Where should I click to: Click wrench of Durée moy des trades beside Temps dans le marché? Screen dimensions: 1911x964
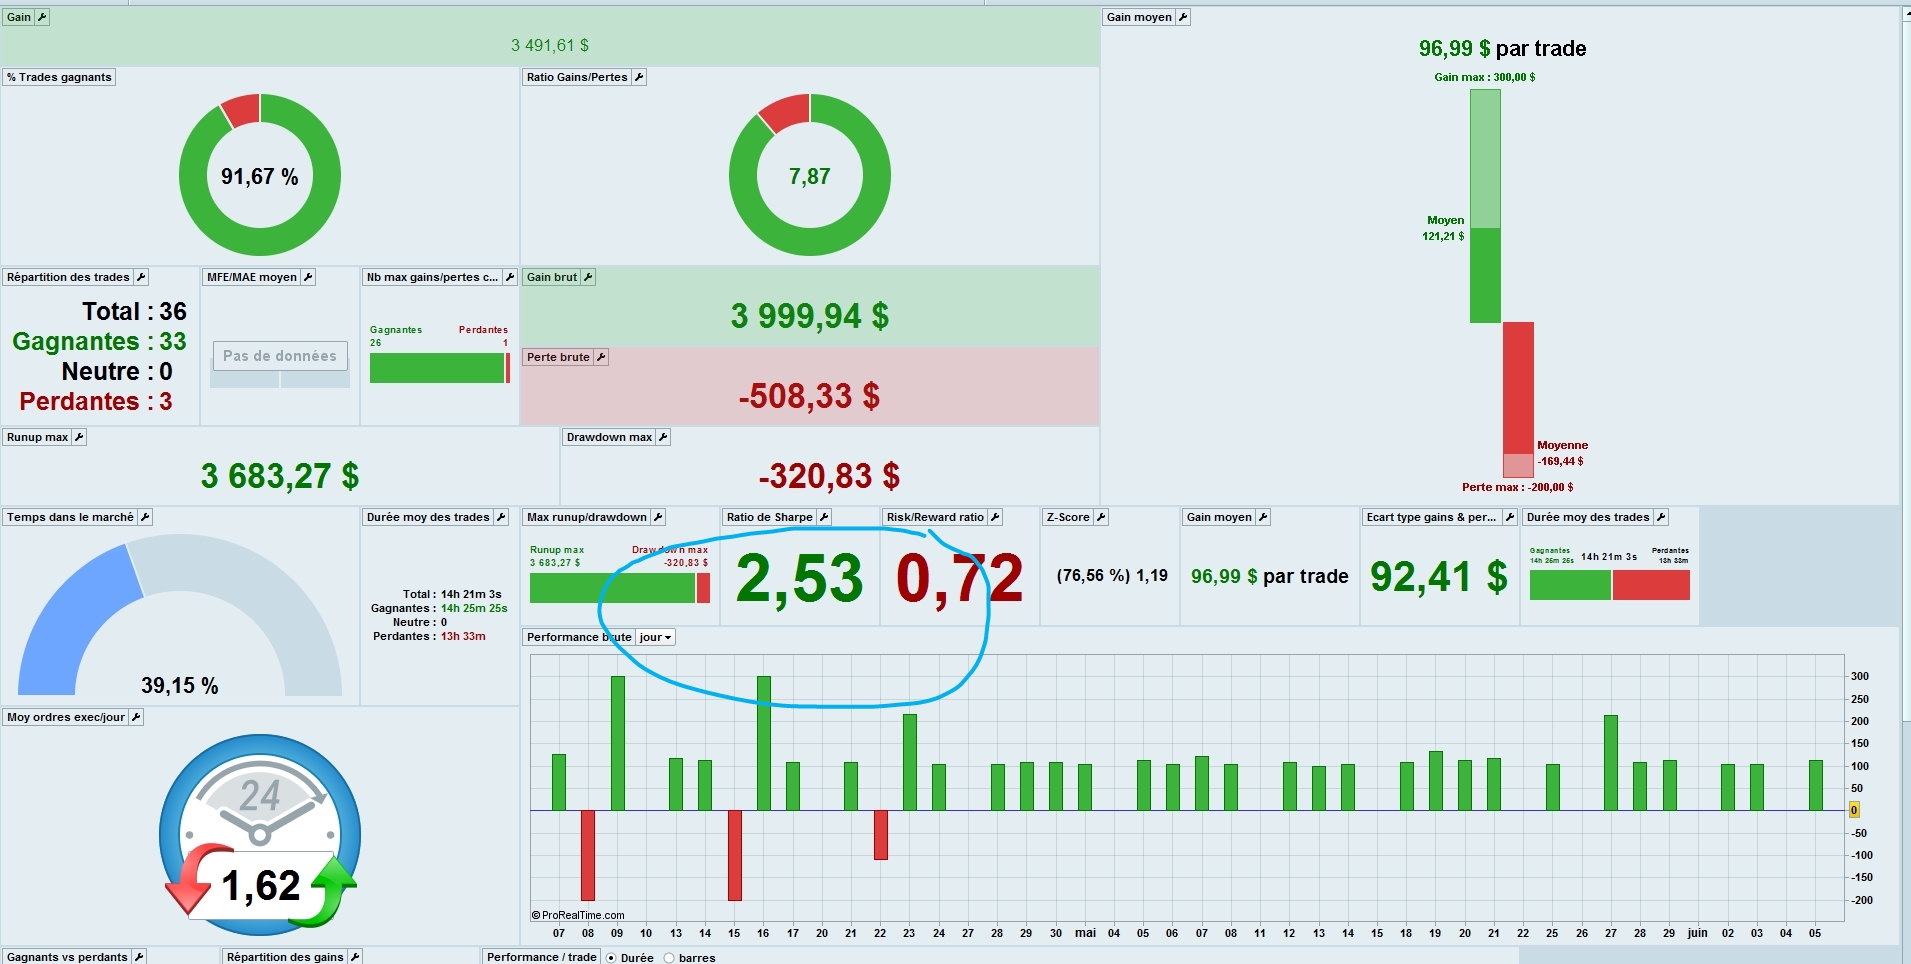pyautogui.click(x=501, y=517)
